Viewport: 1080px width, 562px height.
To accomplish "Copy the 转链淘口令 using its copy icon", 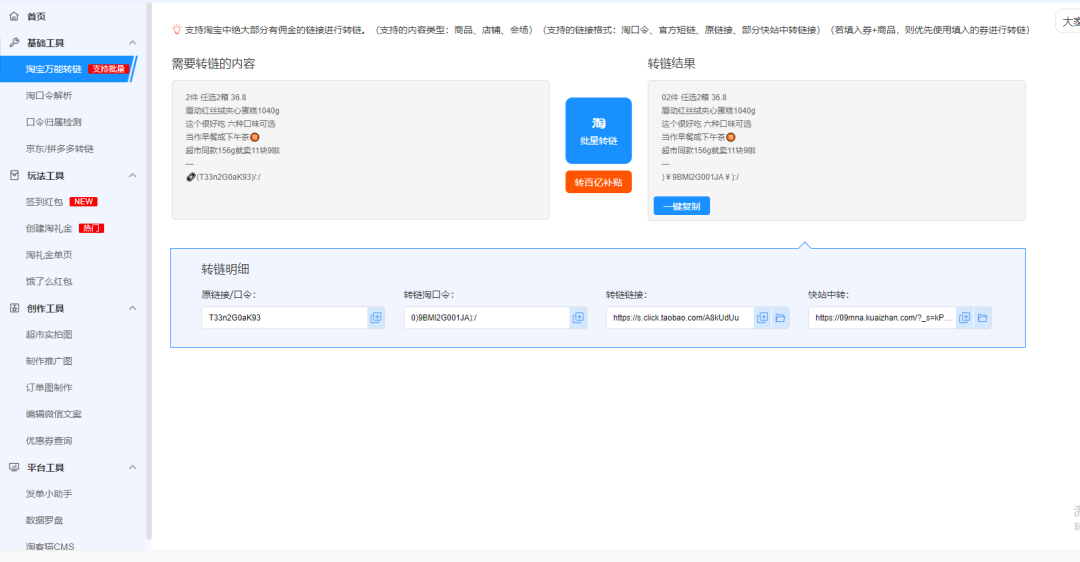I will (x=578, y=318).
